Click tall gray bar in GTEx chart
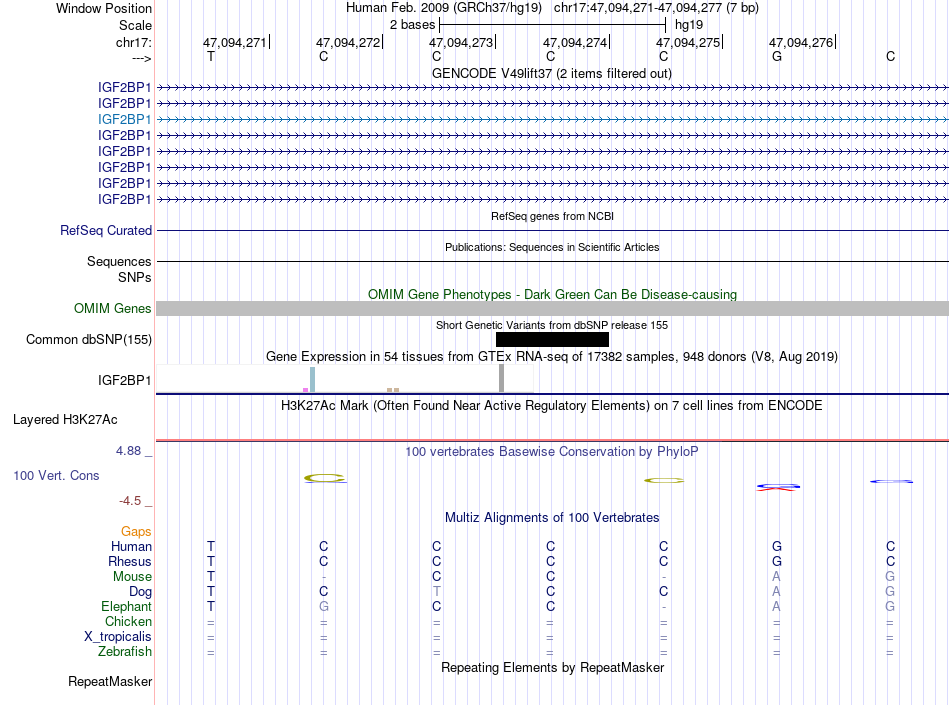 click(x=501, y=378)
